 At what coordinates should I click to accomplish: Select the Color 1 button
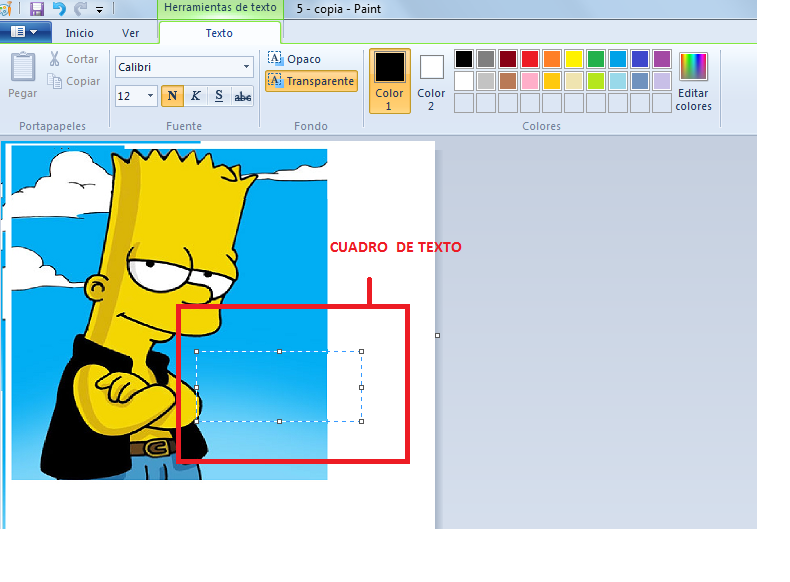[389, 81]
